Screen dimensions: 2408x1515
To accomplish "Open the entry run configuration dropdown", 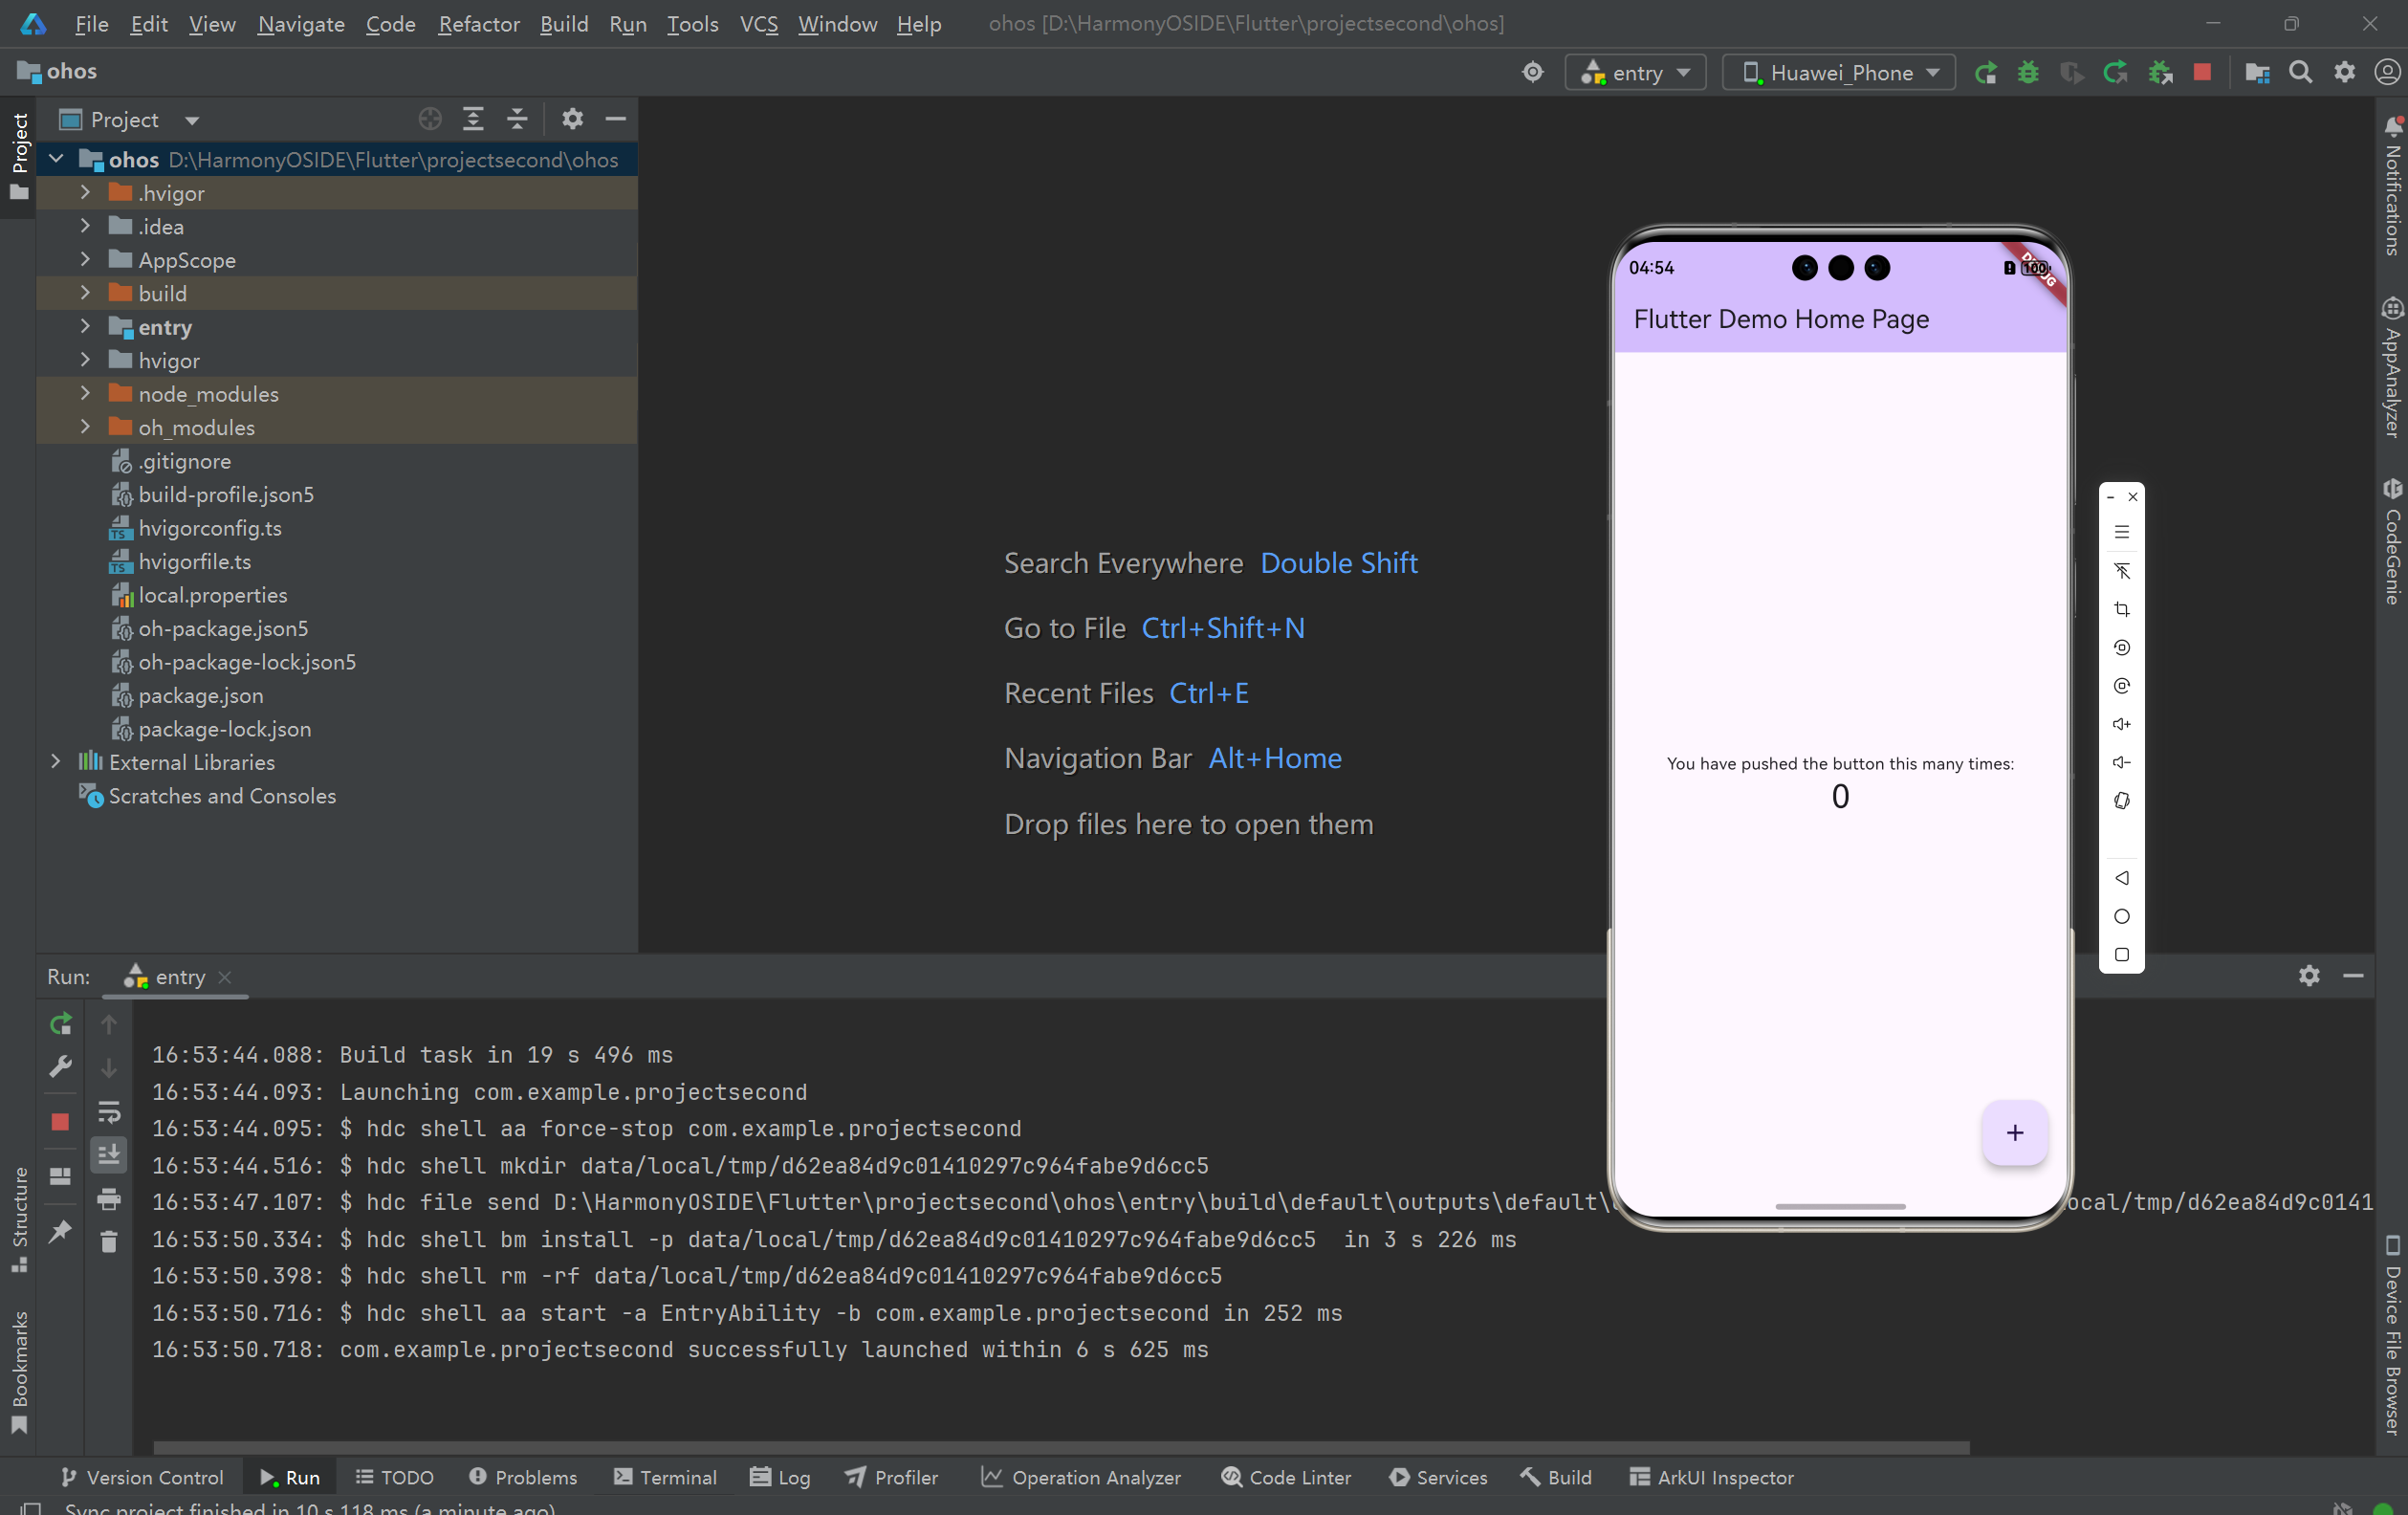I will pyautogui.click(x=1636, y=72).
